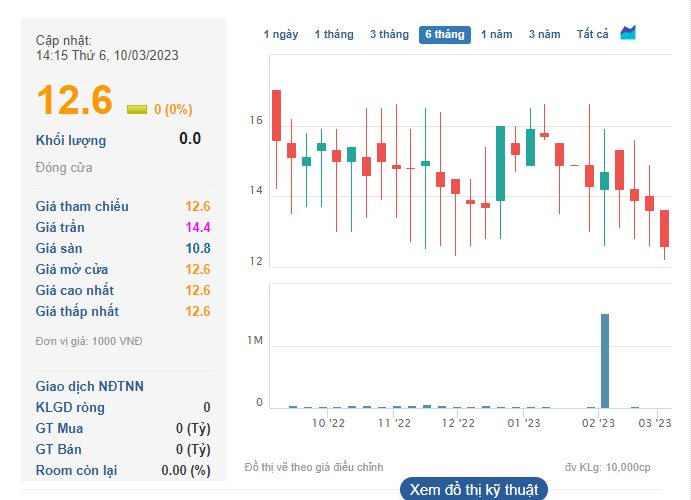Click the Room còn lại label
The height and width of the screenshot is (500, 691).
(76, 470)
